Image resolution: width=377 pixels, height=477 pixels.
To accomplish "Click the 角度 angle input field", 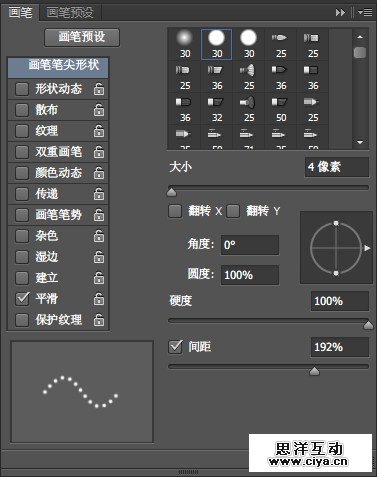I will (250, 245).
